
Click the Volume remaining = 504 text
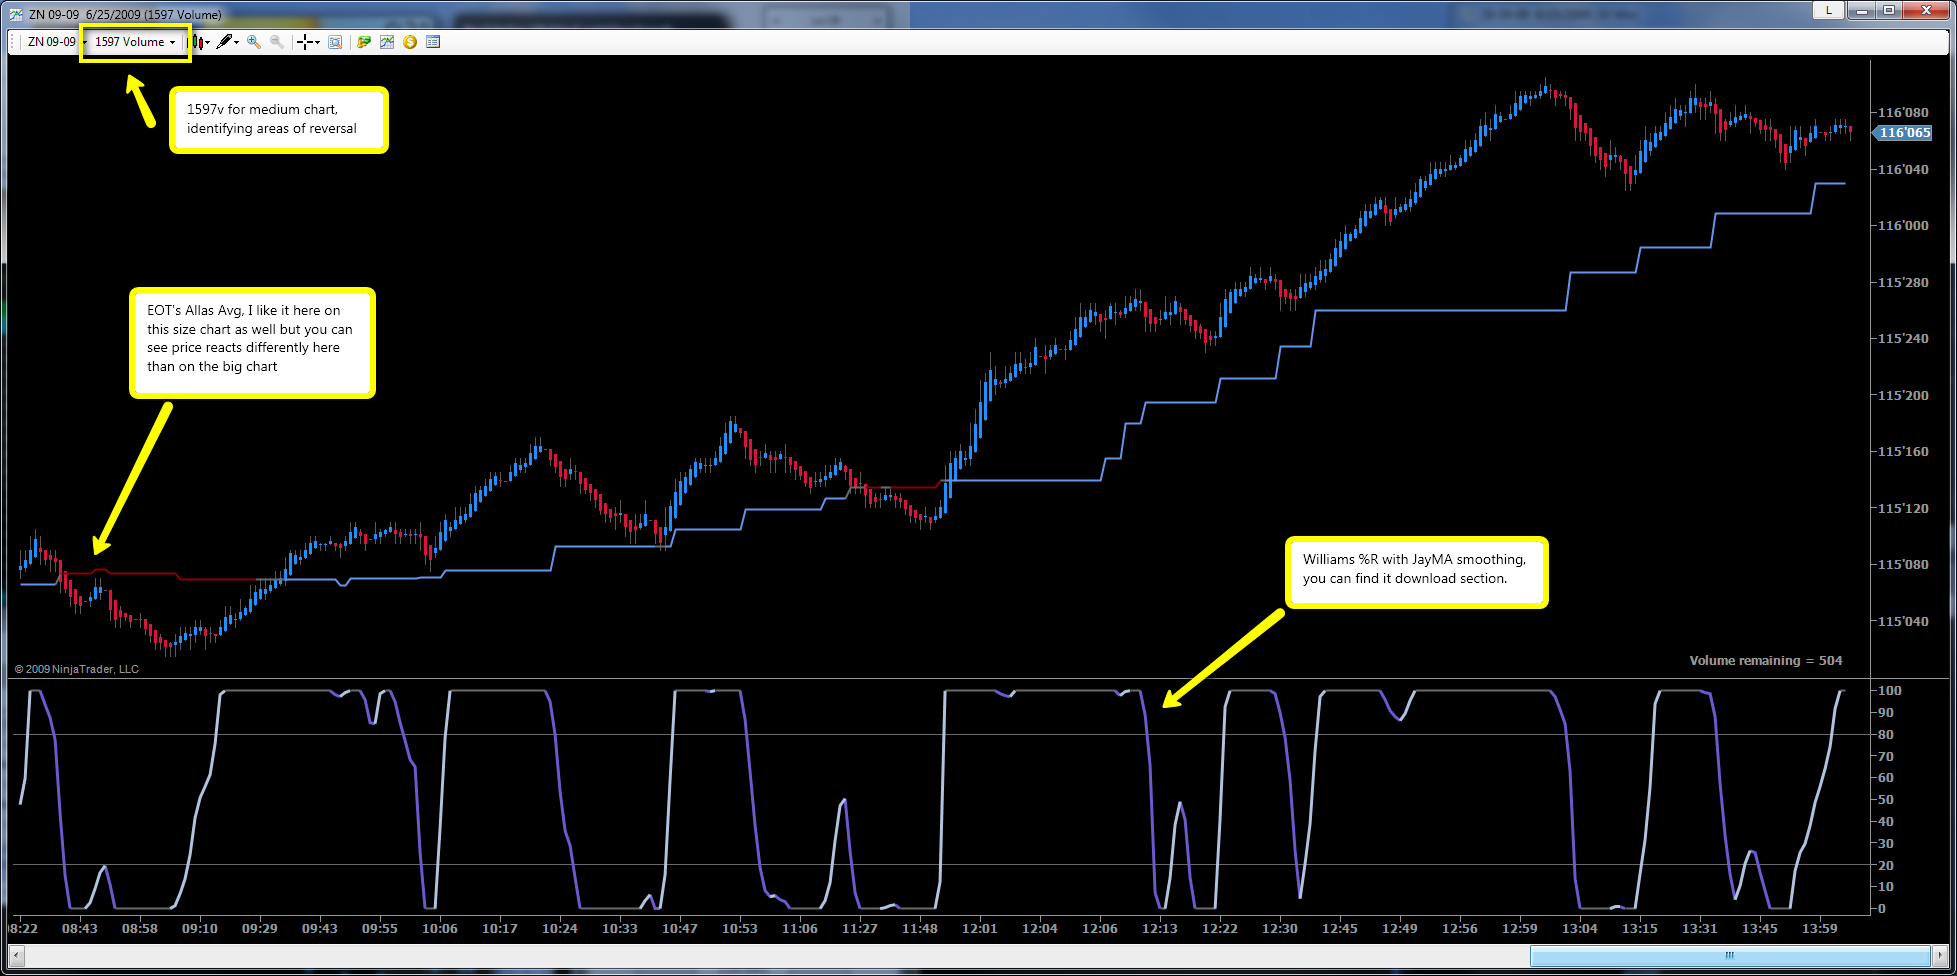tap(1765, 660)
